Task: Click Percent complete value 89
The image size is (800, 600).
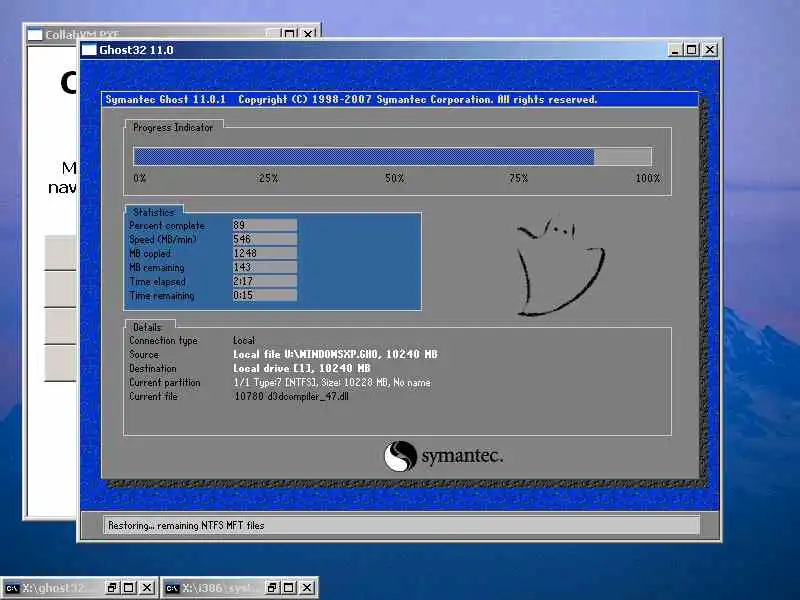Action: point(265,225)
